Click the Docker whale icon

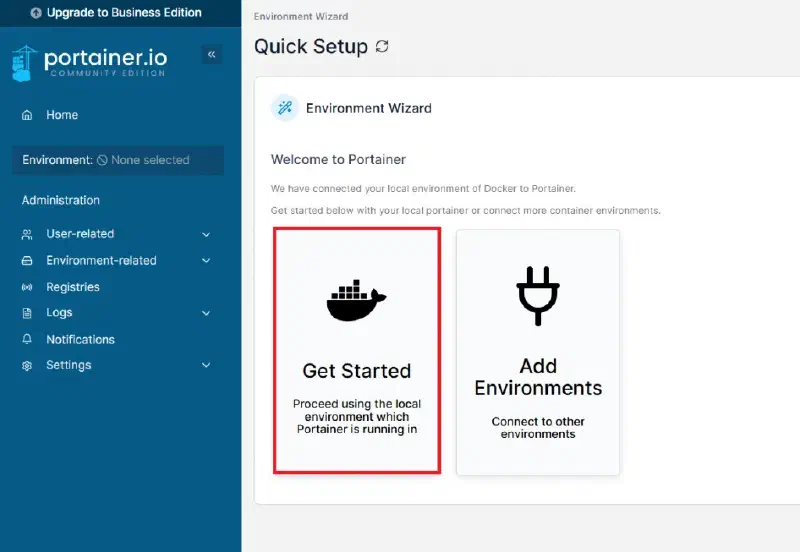[x=356, y=300]
